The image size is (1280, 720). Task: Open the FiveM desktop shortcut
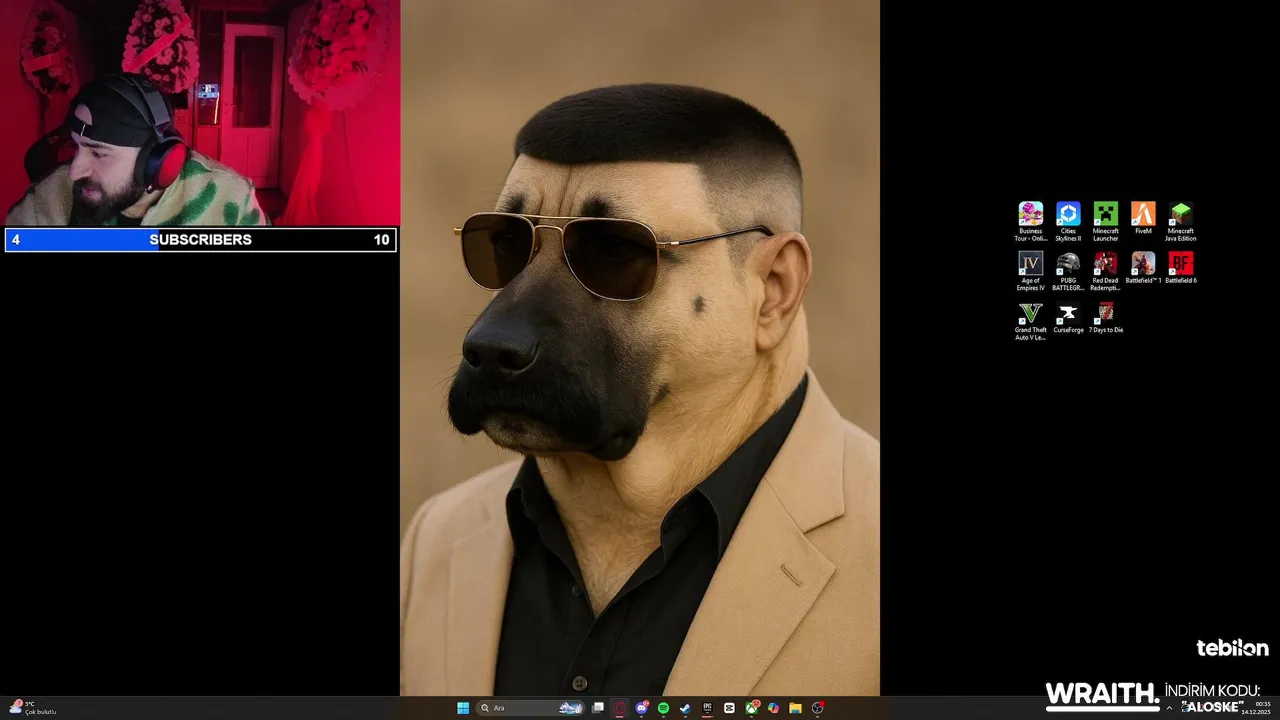(1143, 218)
